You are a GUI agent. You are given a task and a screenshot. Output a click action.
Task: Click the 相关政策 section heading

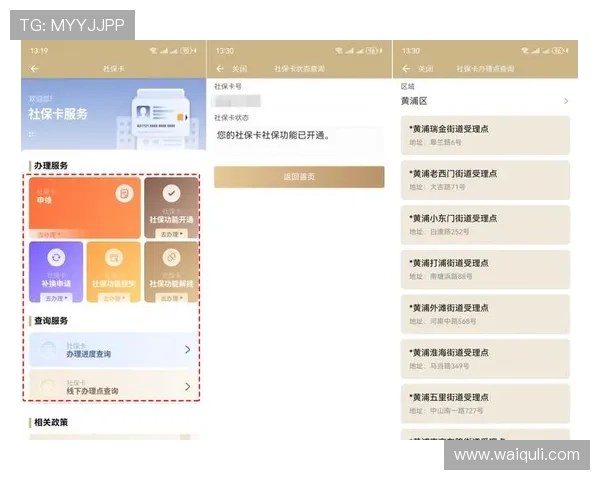[x=51, y=422]
